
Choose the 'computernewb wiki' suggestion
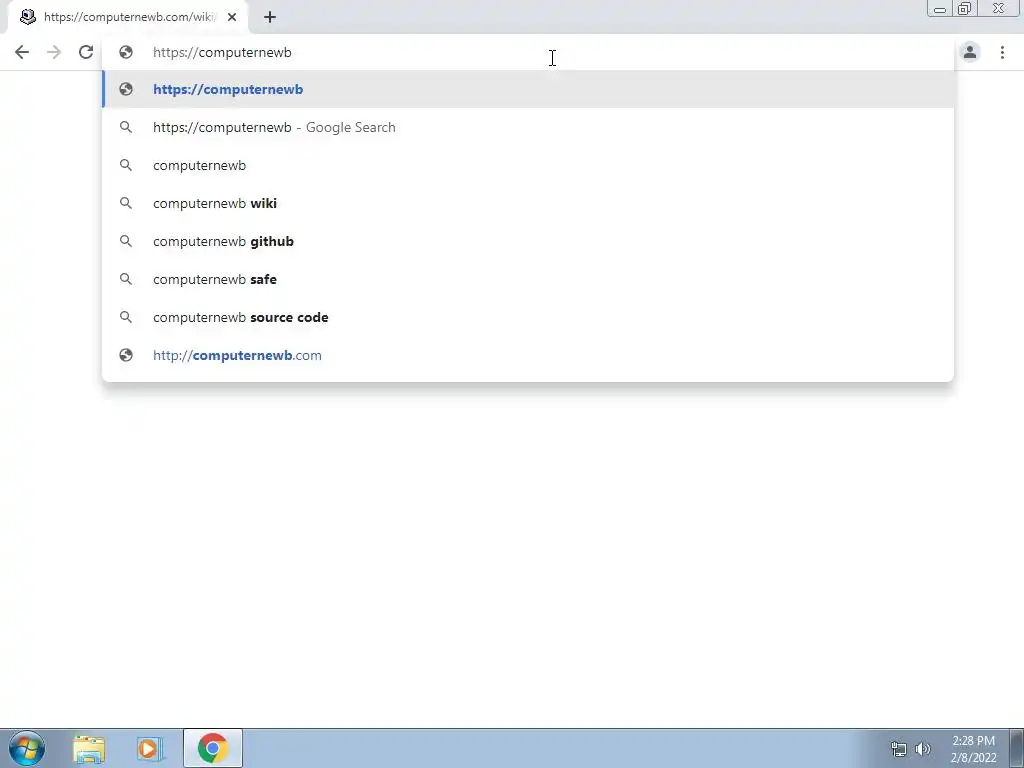point(528,203)
